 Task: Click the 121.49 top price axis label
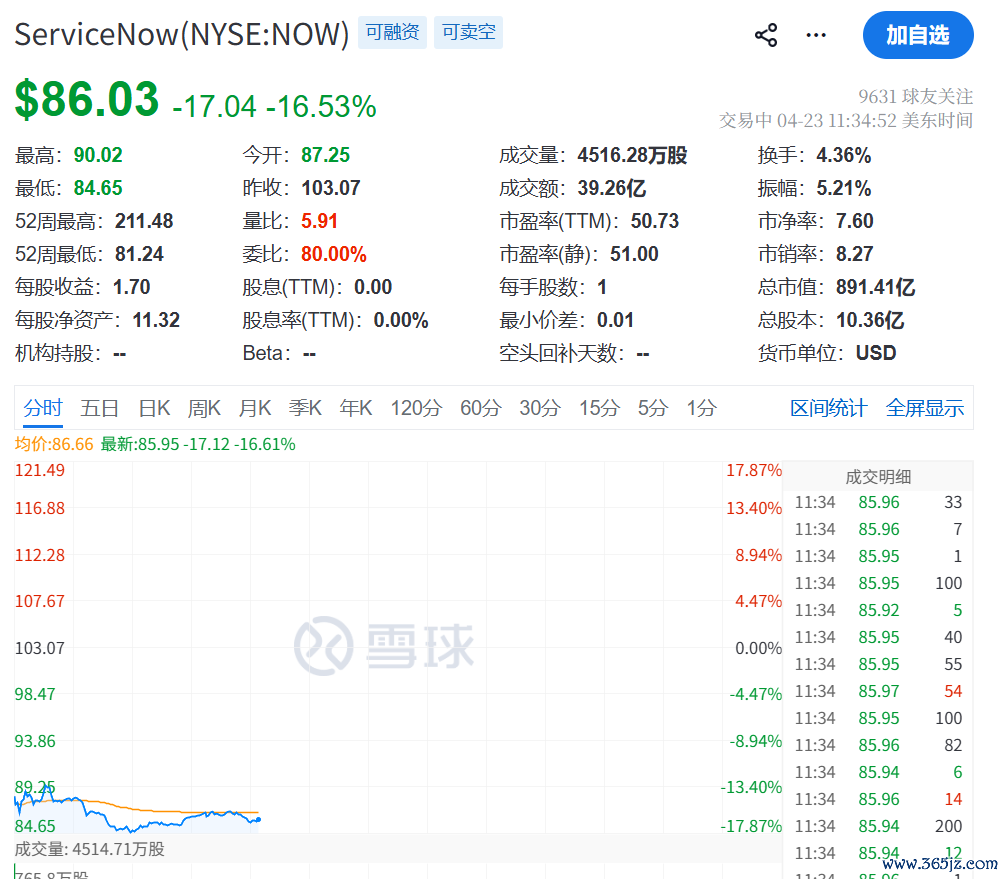pos(40,470)
